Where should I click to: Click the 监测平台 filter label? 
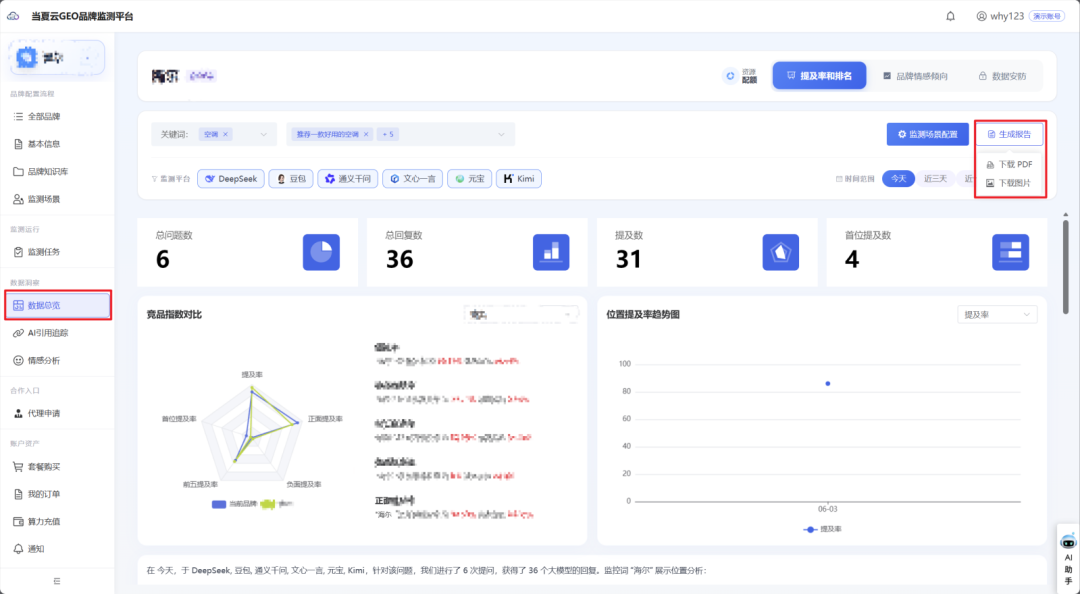pyautogui.click(x=170, y=179)
